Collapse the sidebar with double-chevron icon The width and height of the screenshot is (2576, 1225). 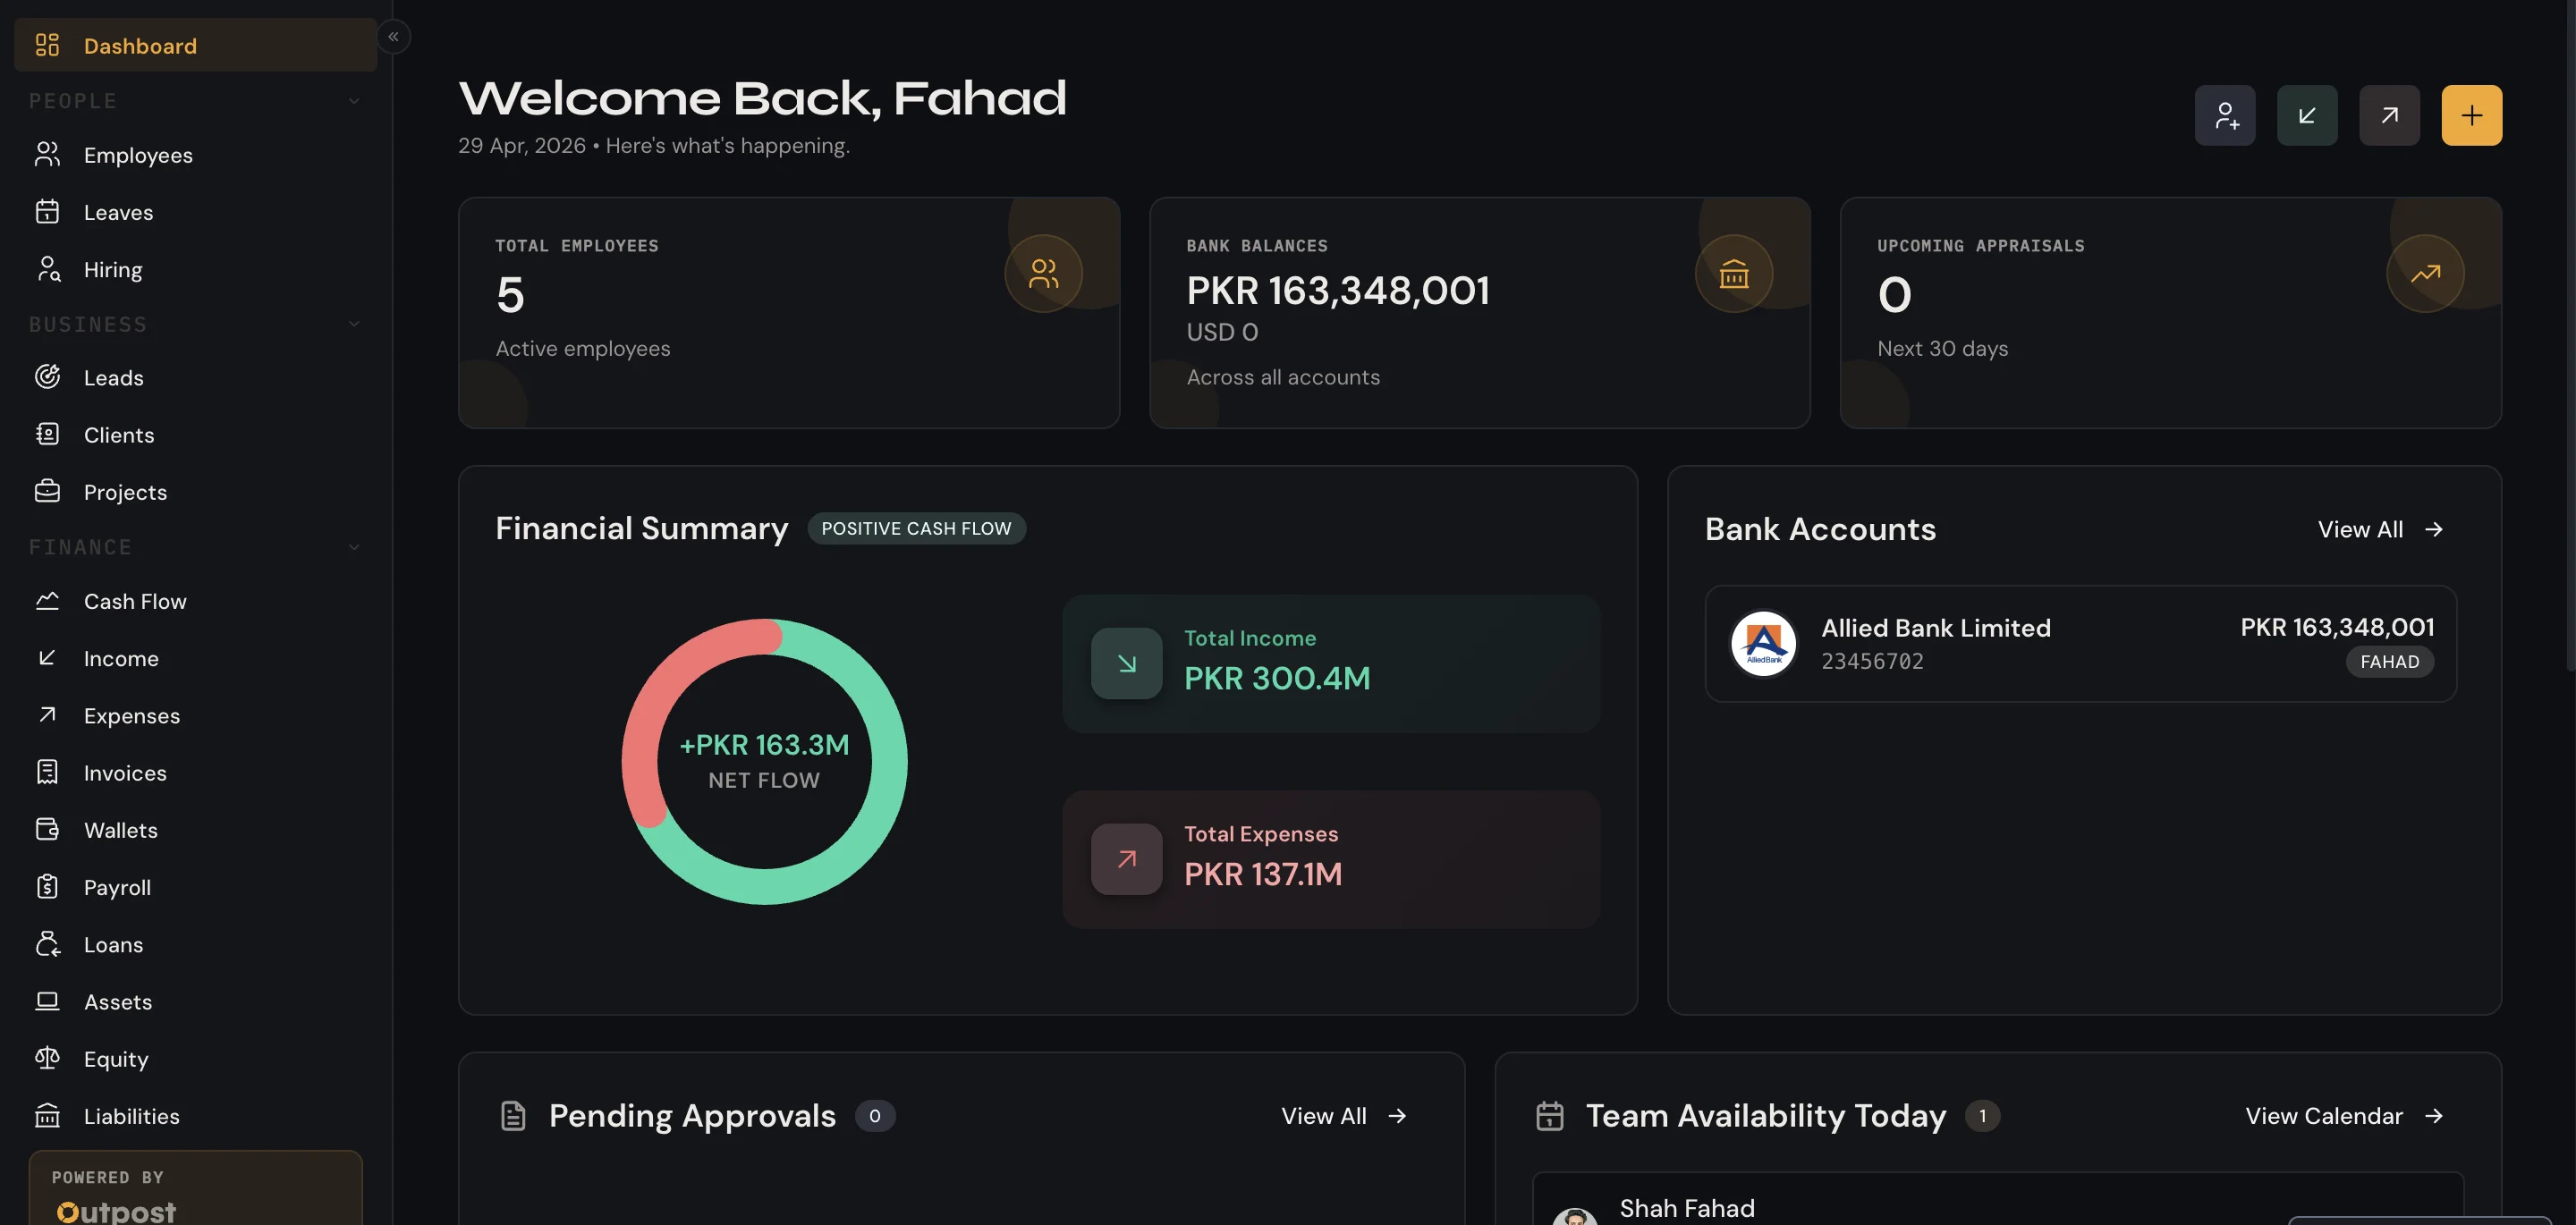pos(393,37)
